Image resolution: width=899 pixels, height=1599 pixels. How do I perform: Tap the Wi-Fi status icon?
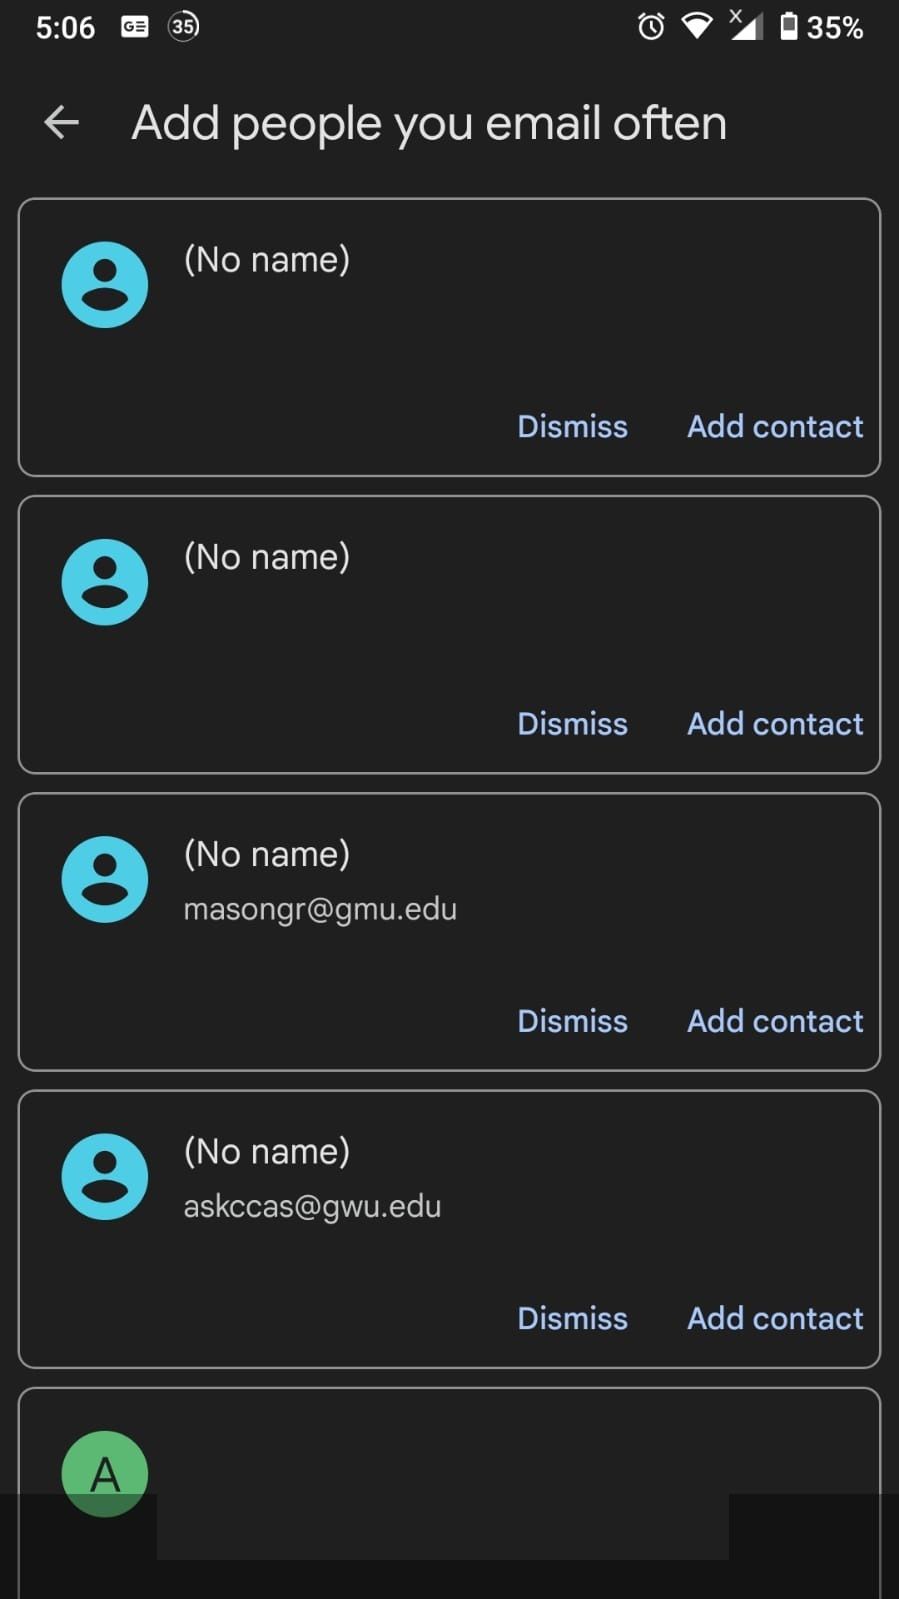697,26
